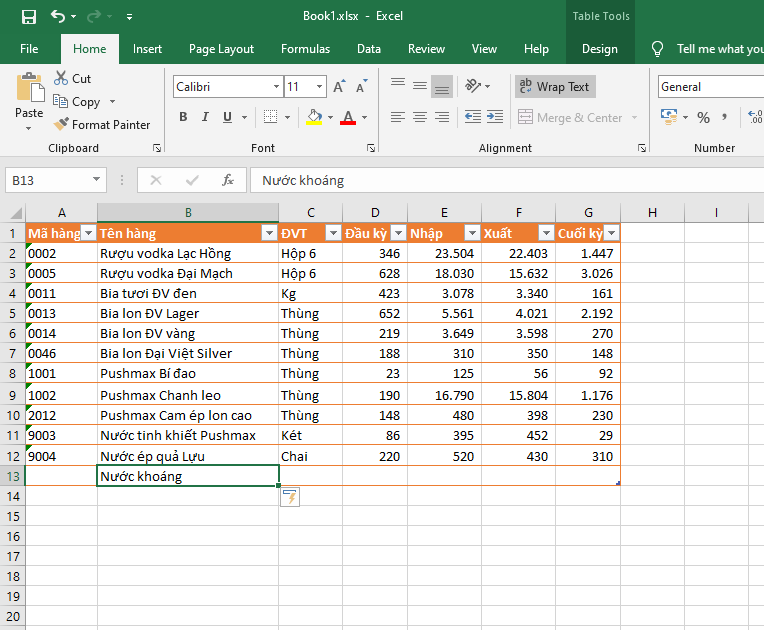Viewport: 764px width, 630px height.
Task: Increase font size with large A icon
Action: (339, 87)
